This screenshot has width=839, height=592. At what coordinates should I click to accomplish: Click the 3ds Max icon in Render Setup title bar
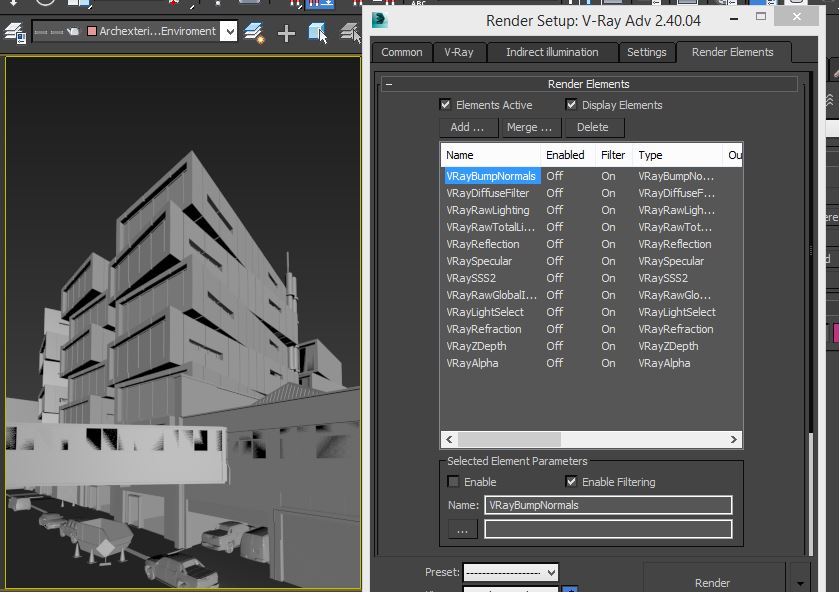(x=380, y=20)
